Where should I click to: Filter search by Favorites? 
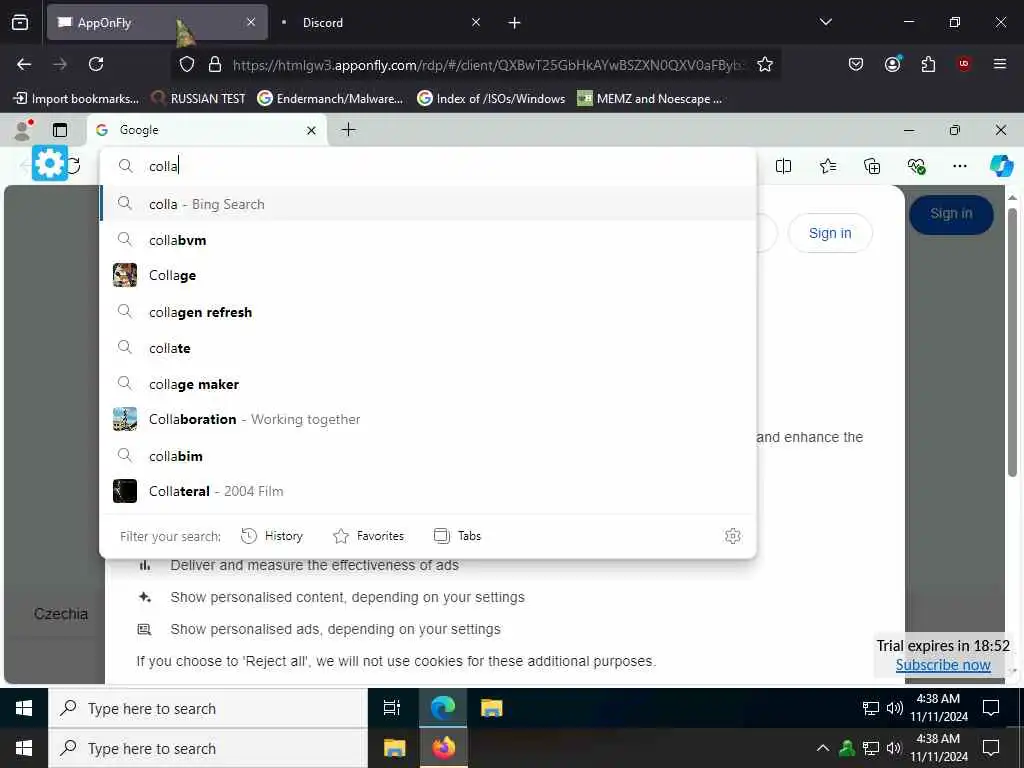[x=368, y=536]
